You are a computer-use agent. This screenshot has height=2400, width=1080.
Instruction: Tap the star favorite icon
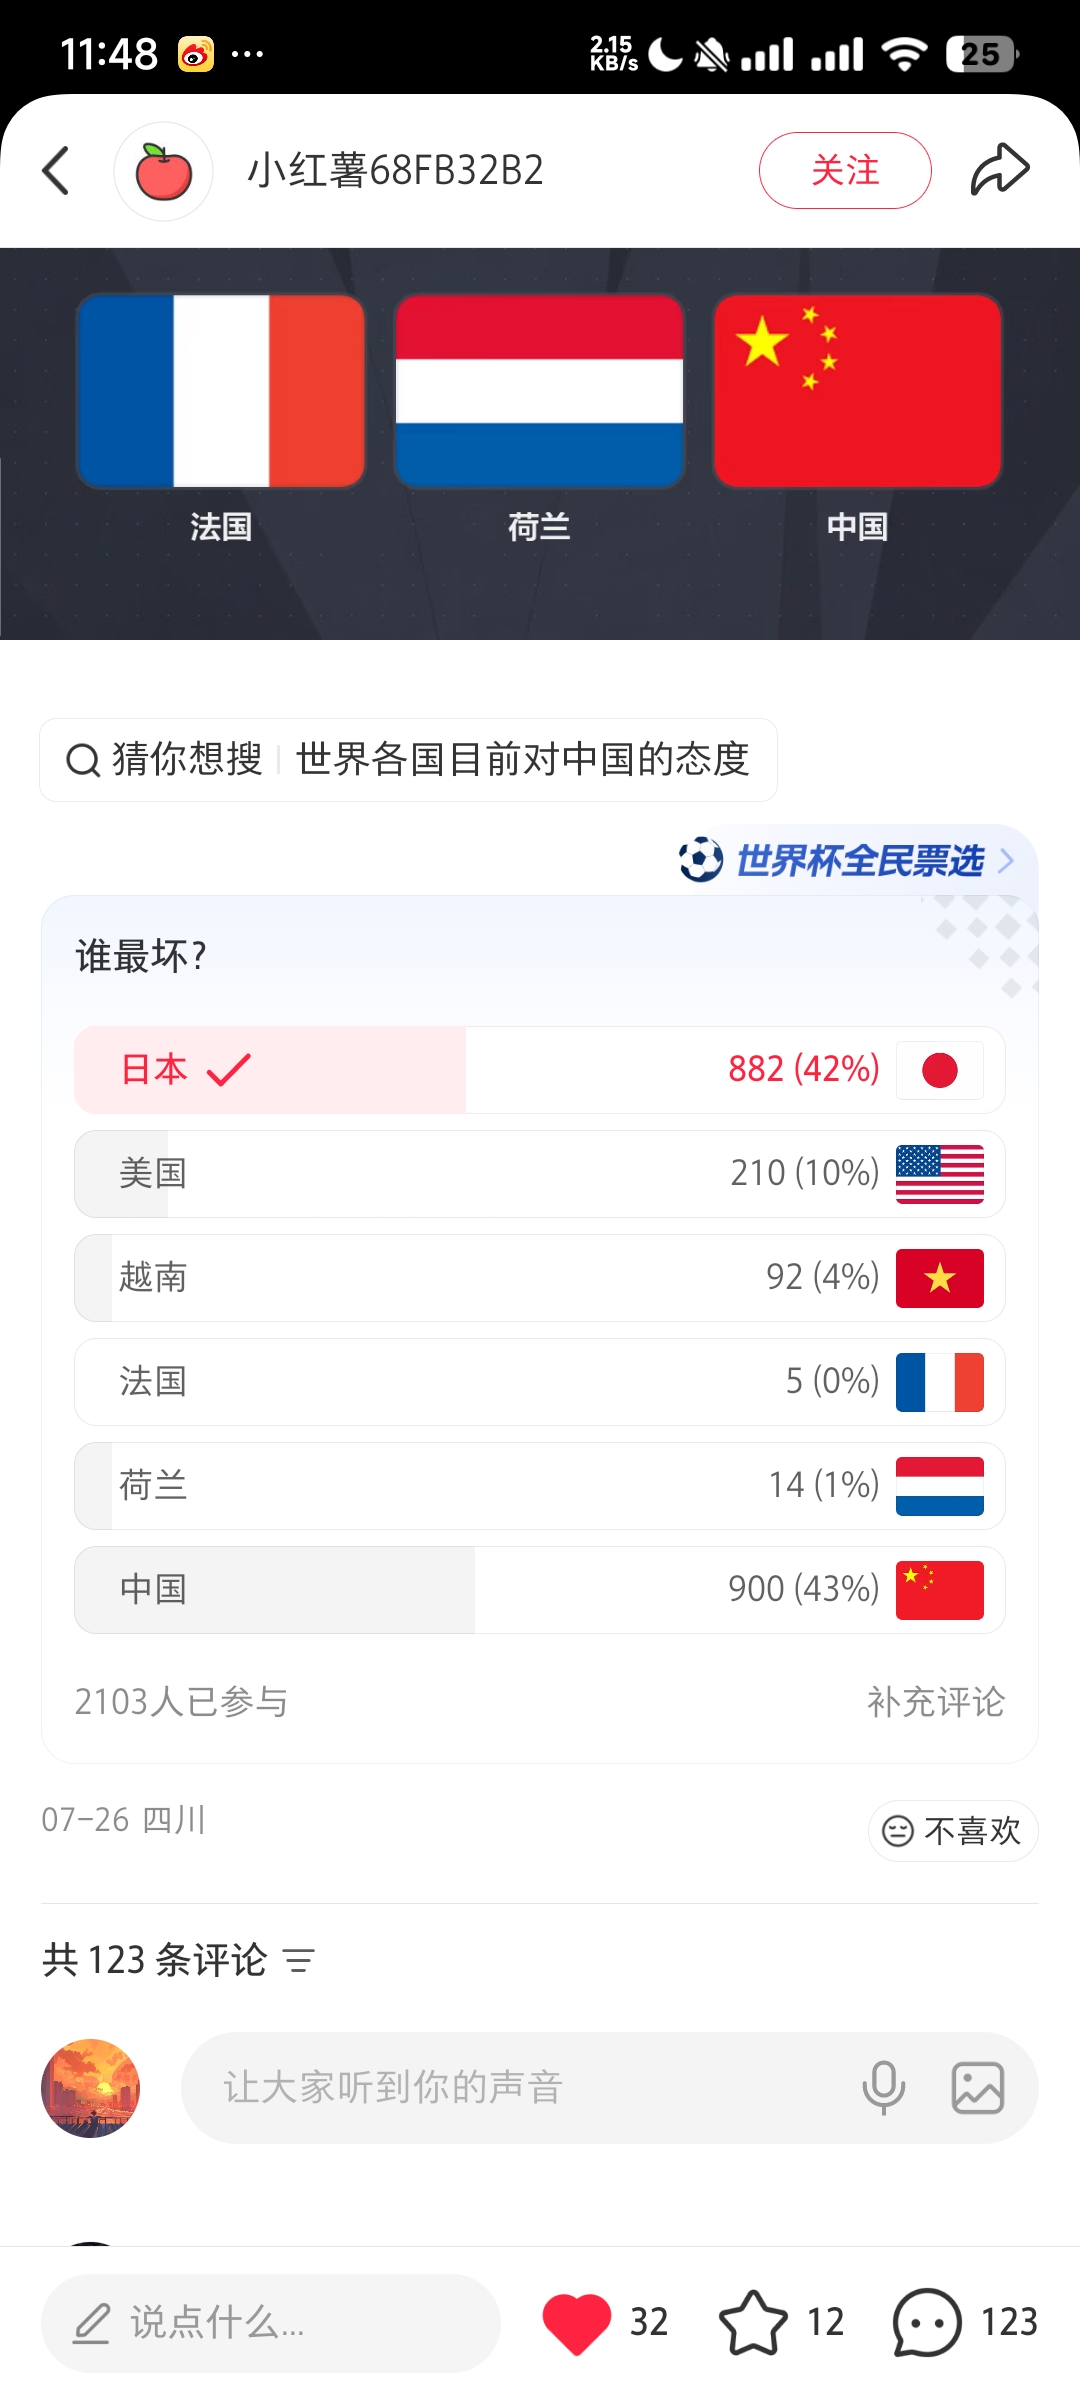[753, 2322]
